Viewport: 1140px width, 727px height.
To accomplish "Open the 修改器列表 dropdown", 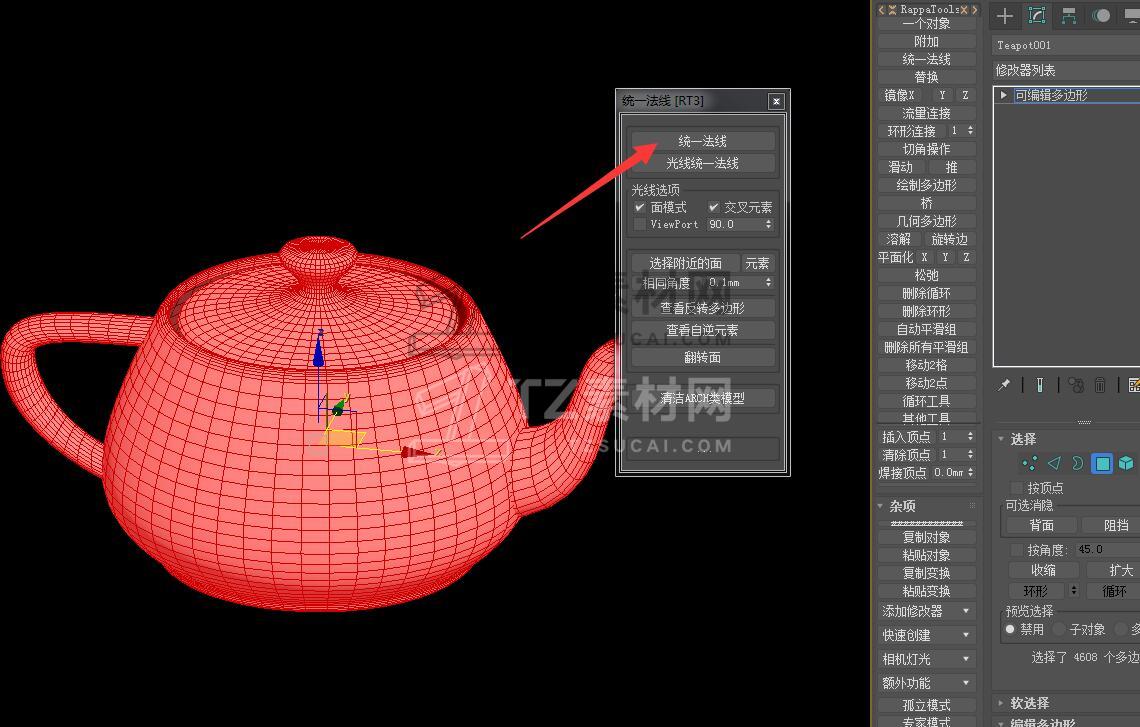I will click(1066, 71).
